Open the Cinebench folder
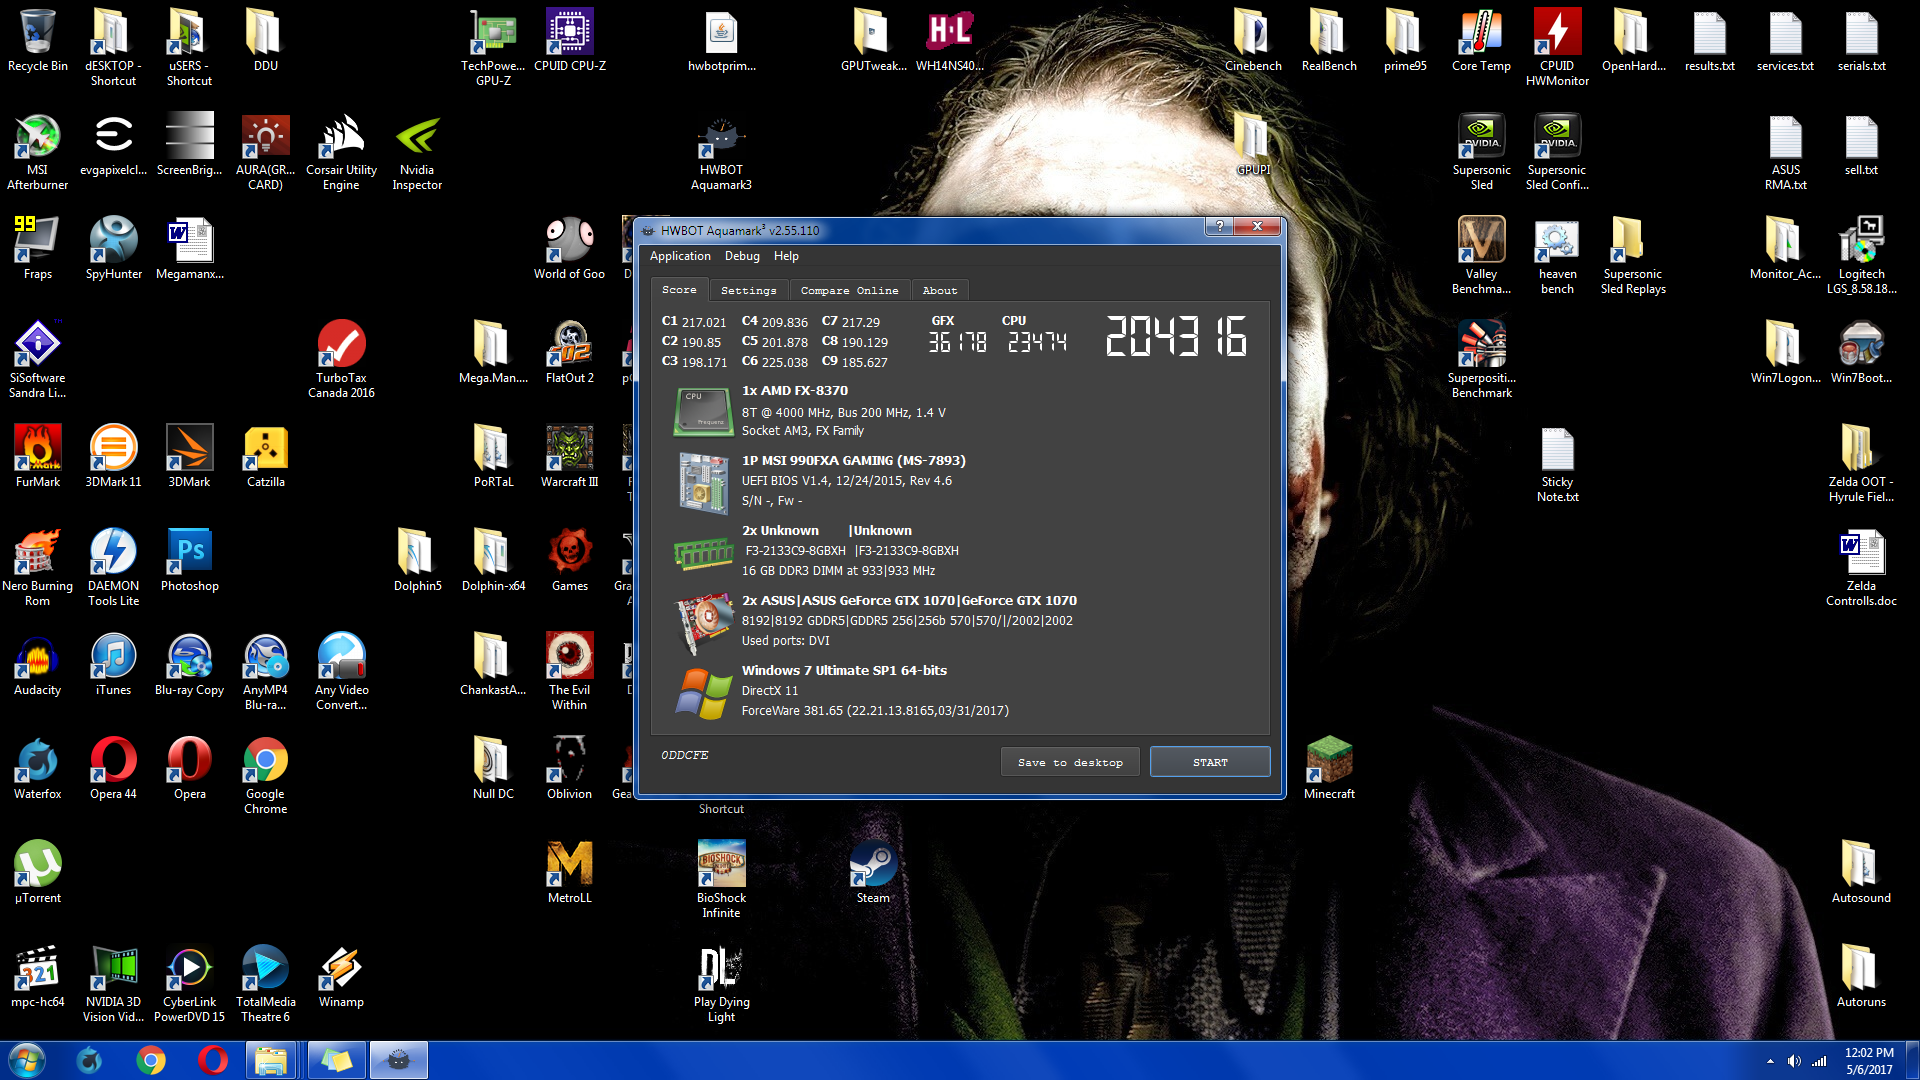This screenshot has height=1080, width=1920. pos(1253,40)
